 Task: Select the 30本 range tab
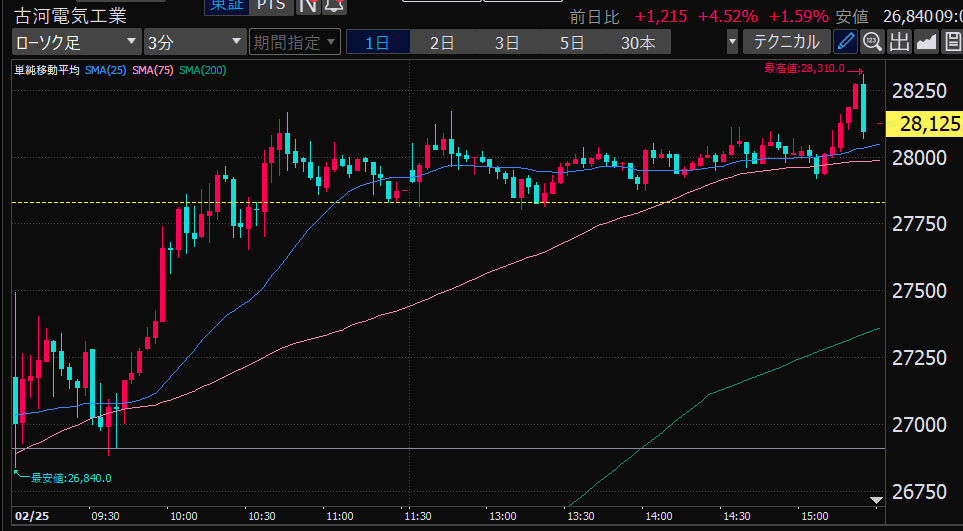pyautogui.click(x=638, y=42)
